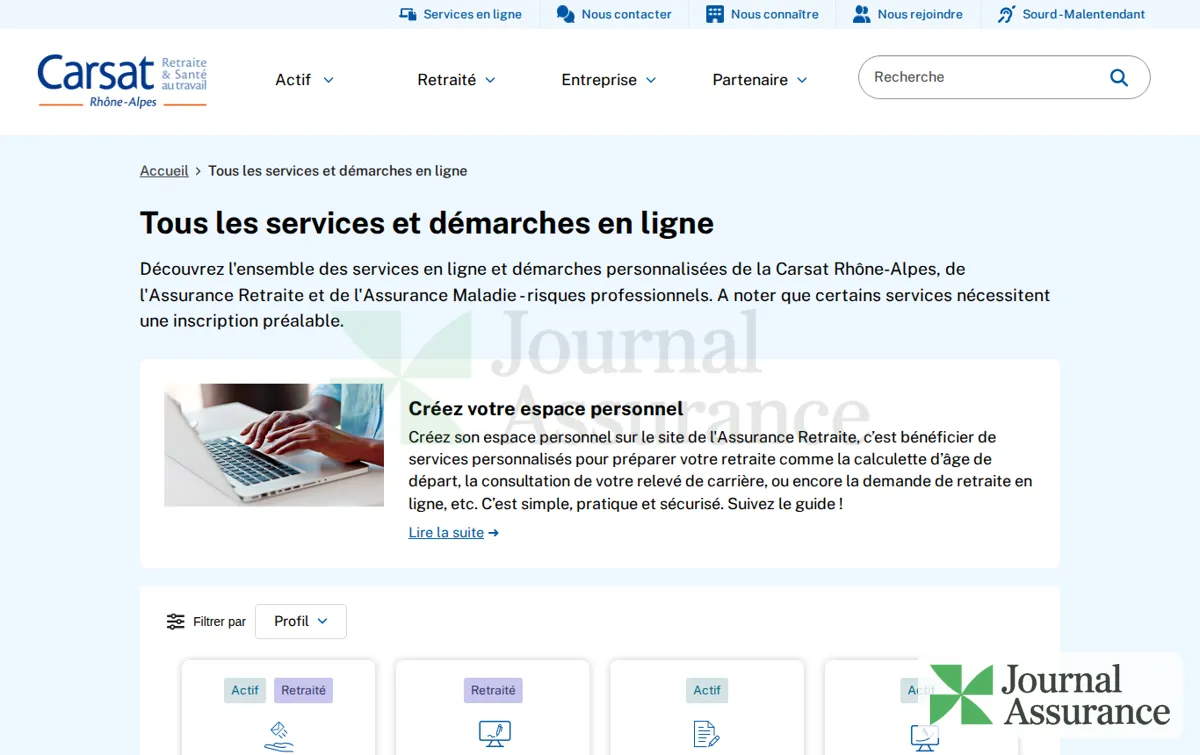Viewport: 1200px width, 755px height.
Task: Click the Actif tag on the third card
Action: tap(707, 690)
